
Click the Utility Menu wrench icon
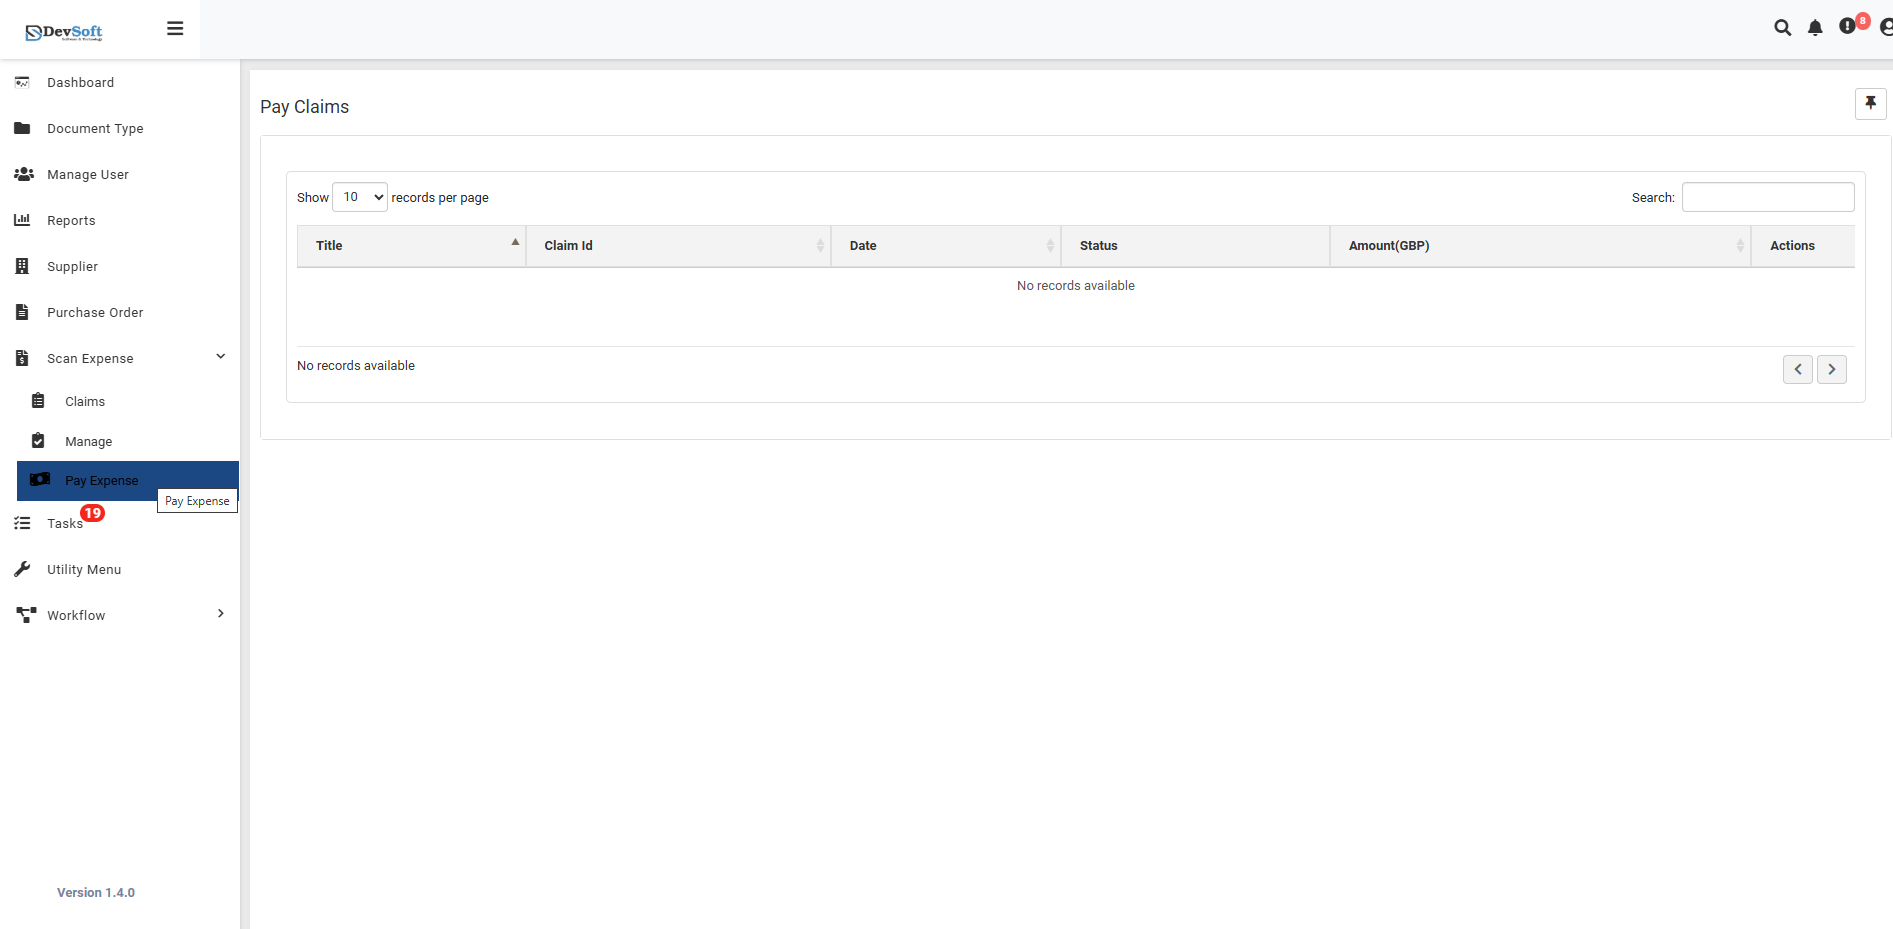pos(22,569)
